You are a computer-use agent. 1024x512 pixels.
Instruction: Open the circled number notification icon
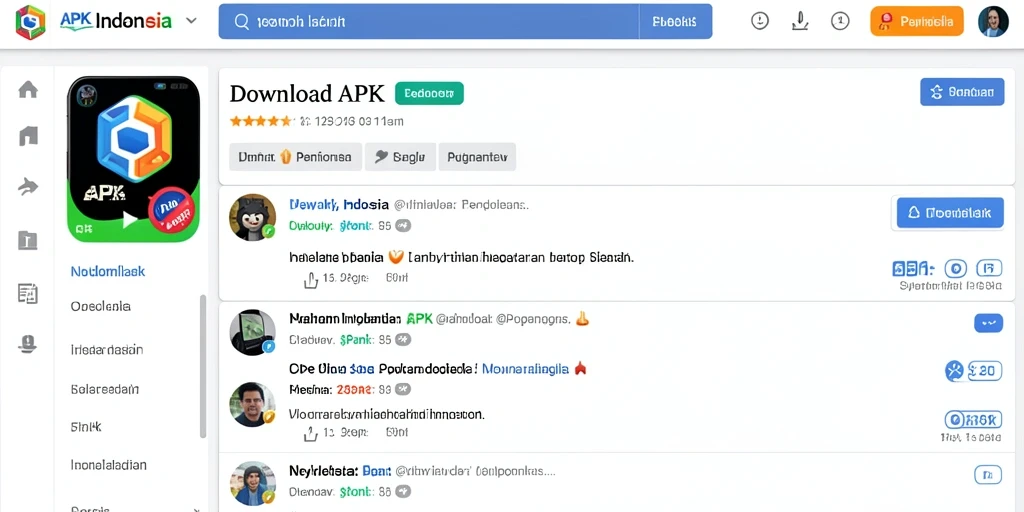(840, 22)
